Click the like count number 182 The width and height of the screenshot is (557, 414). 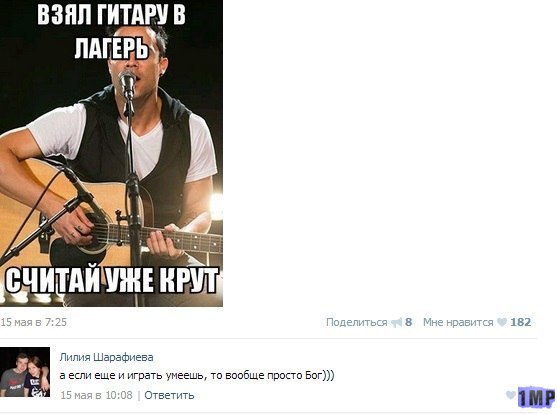click(x=521, y=322)
